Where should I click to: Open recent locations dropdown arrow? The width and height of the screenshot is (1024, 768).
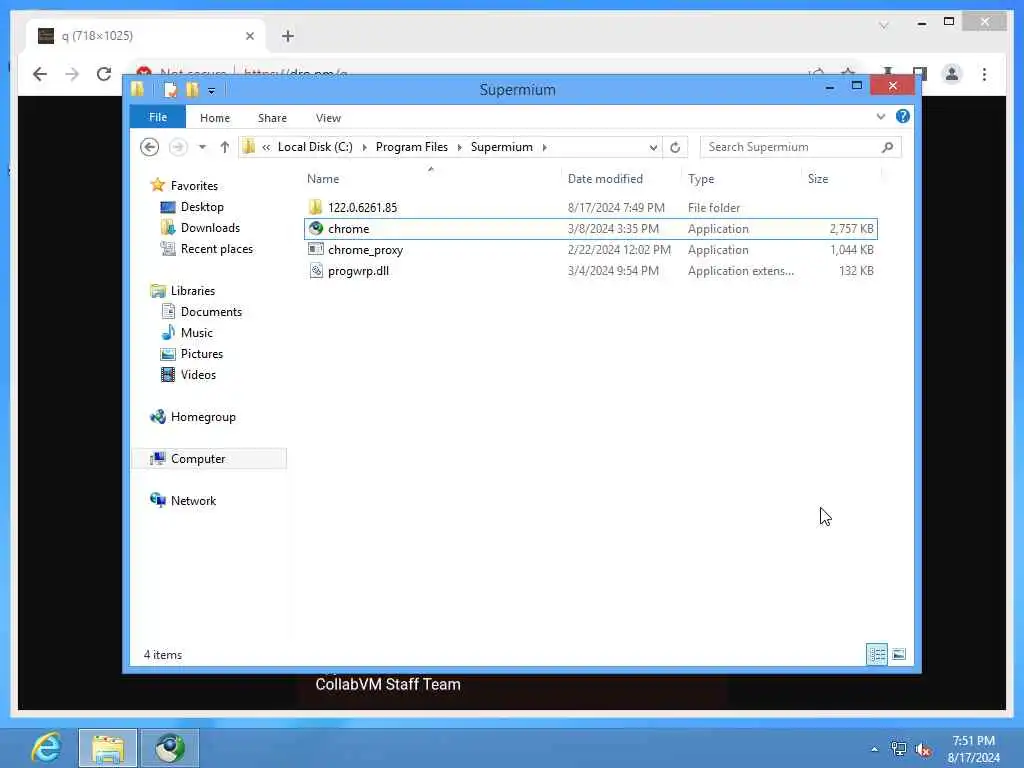[202, 147]
